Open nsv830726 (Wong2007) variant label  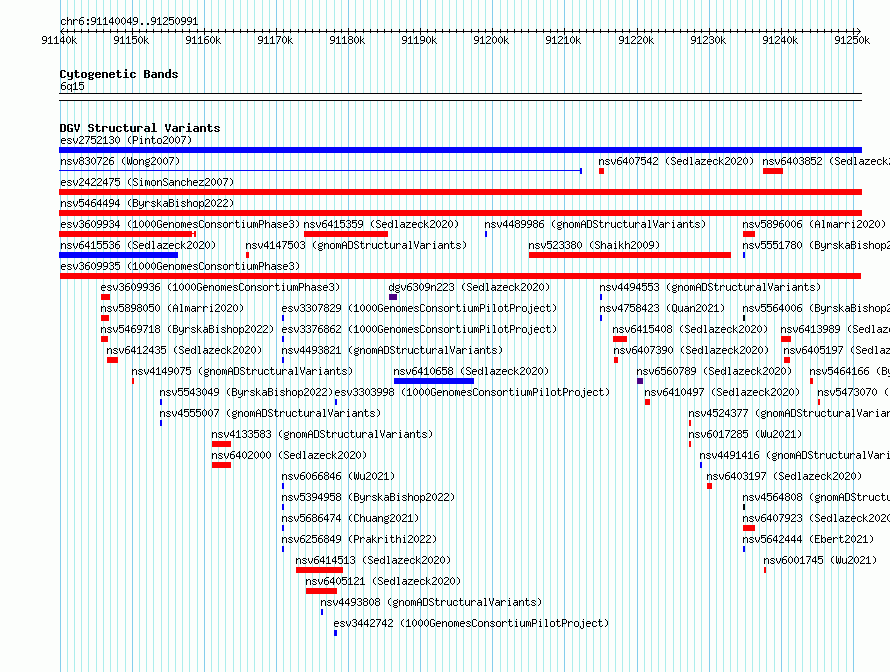120,161
